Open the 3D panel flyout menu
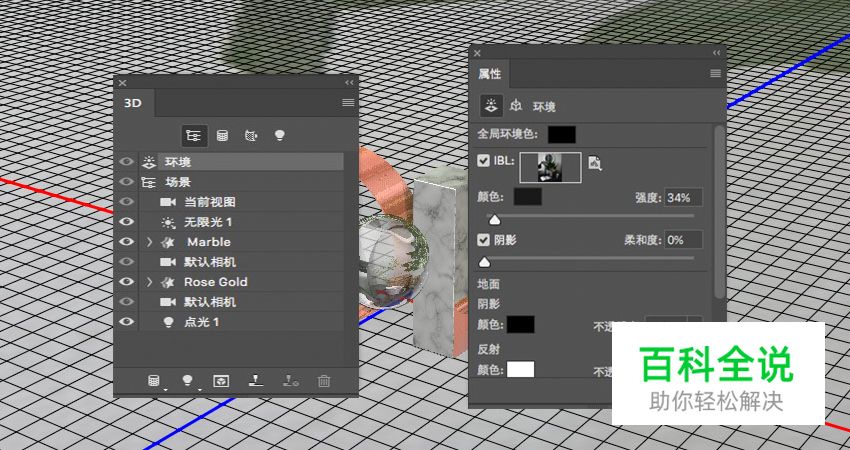 coord(348,102)
